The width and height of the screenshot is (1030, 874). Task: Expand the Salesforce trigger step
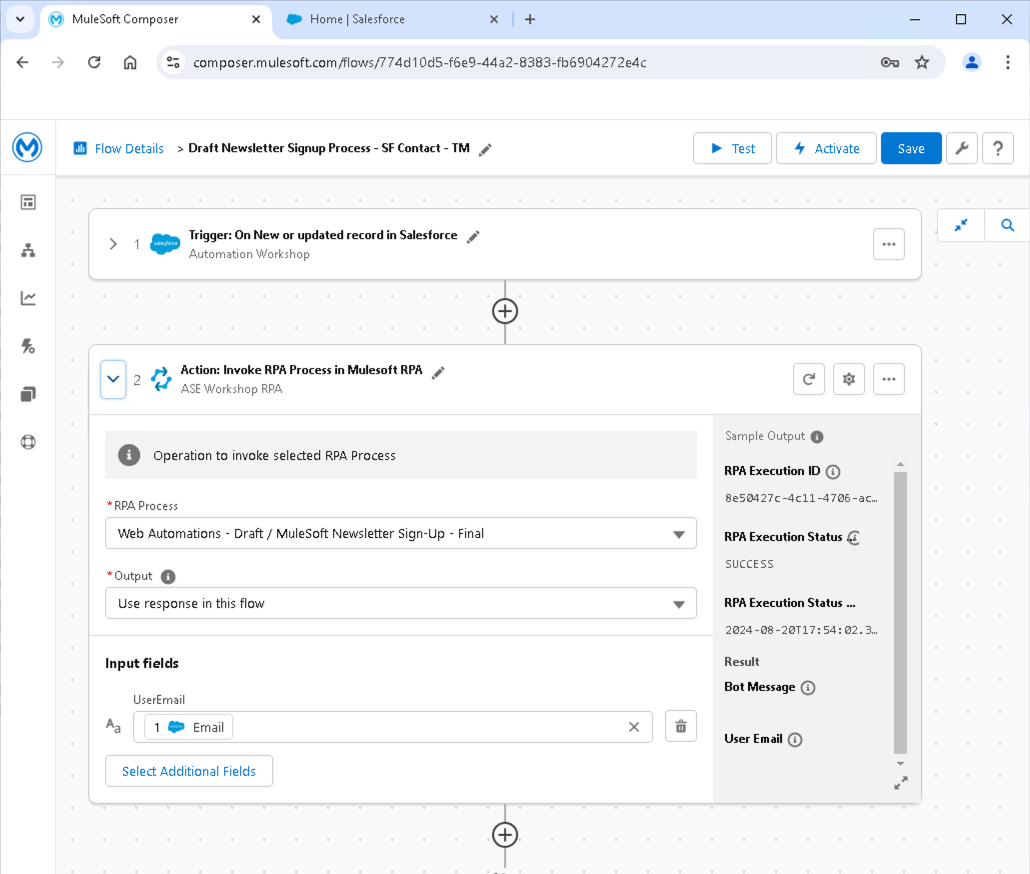[113, 244]
